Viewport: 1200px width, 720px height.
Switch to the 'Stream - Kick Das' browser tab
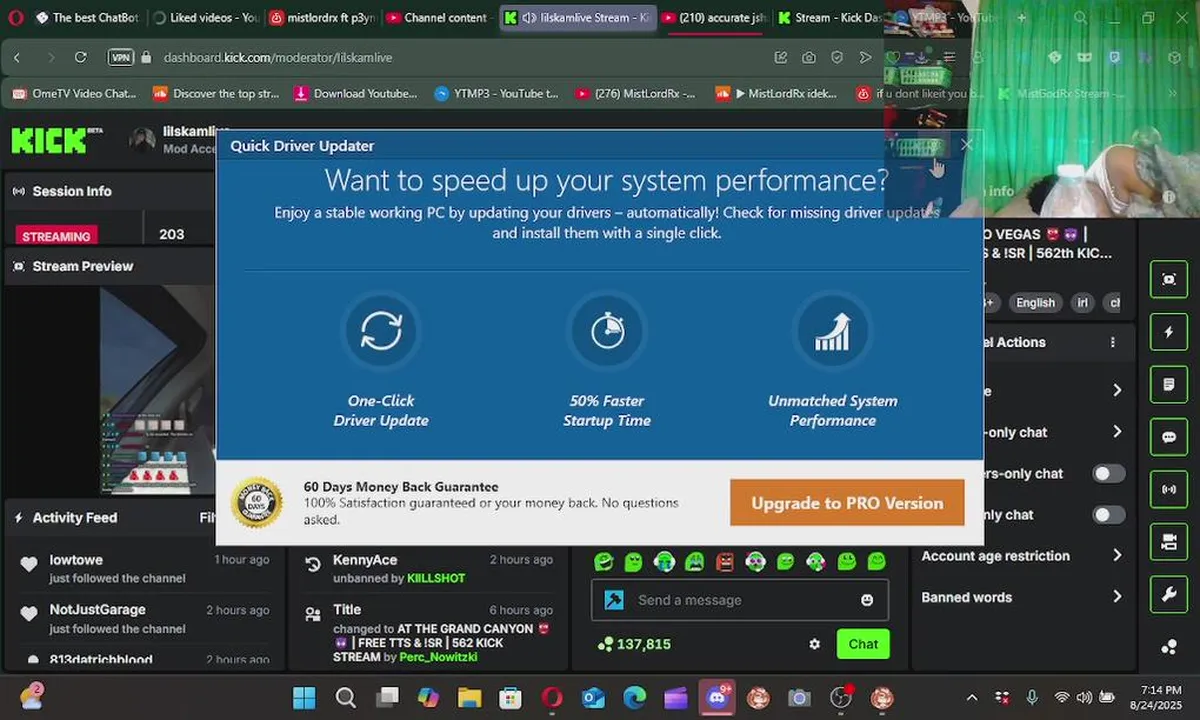tap(830, 18)
